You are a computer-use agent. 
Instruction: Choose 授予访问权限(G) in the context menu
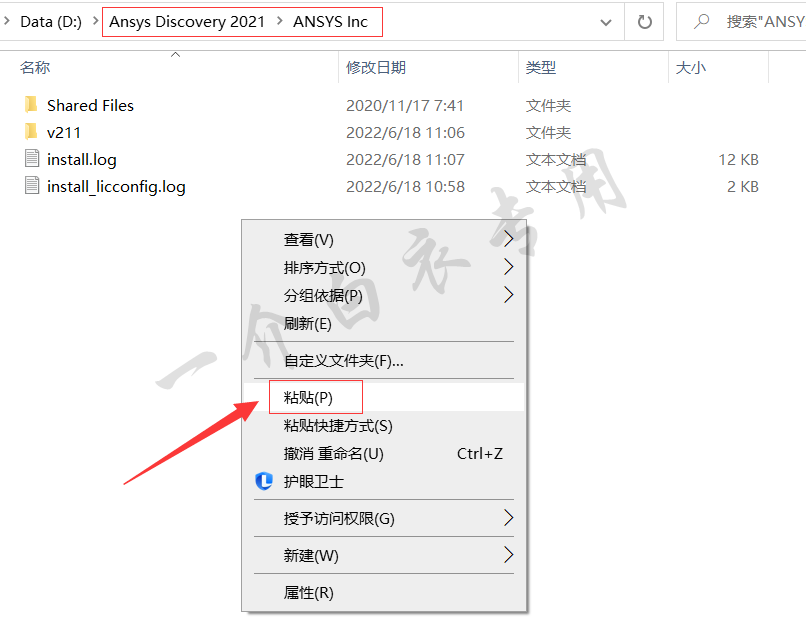(x=383, y=518)
